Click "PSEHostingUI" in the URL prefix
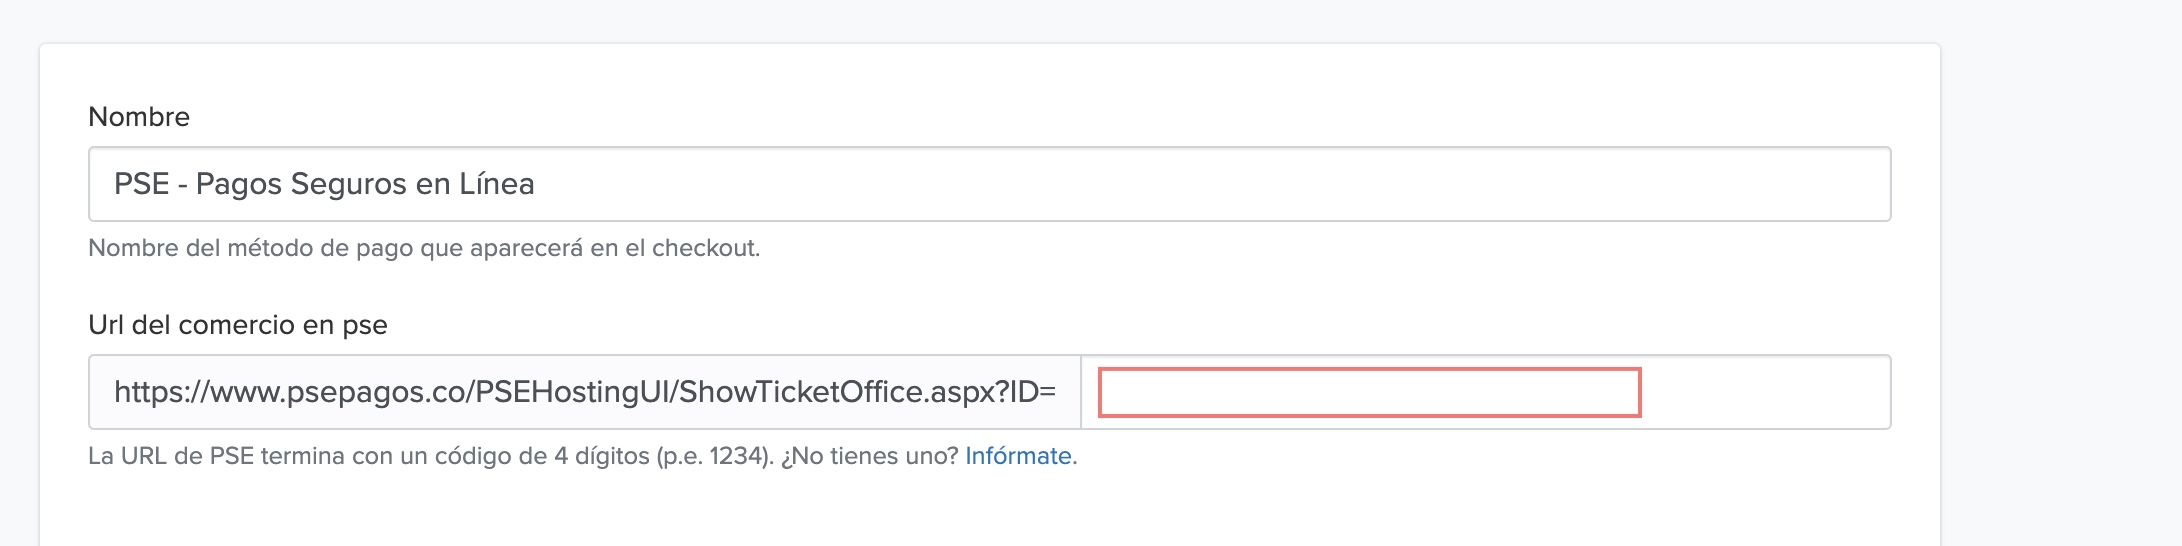This screenshot has width=2182, height=546. [x=573, y=392]
